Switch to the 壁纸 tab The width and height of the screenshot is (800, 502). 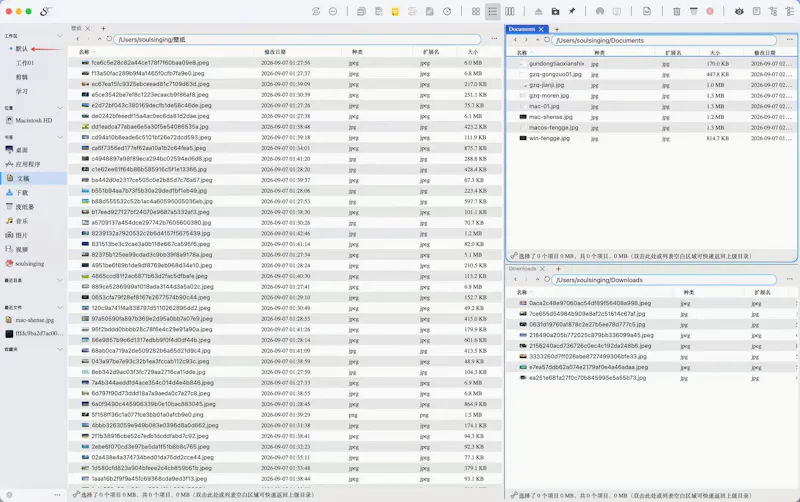click(x=77, y=29)
